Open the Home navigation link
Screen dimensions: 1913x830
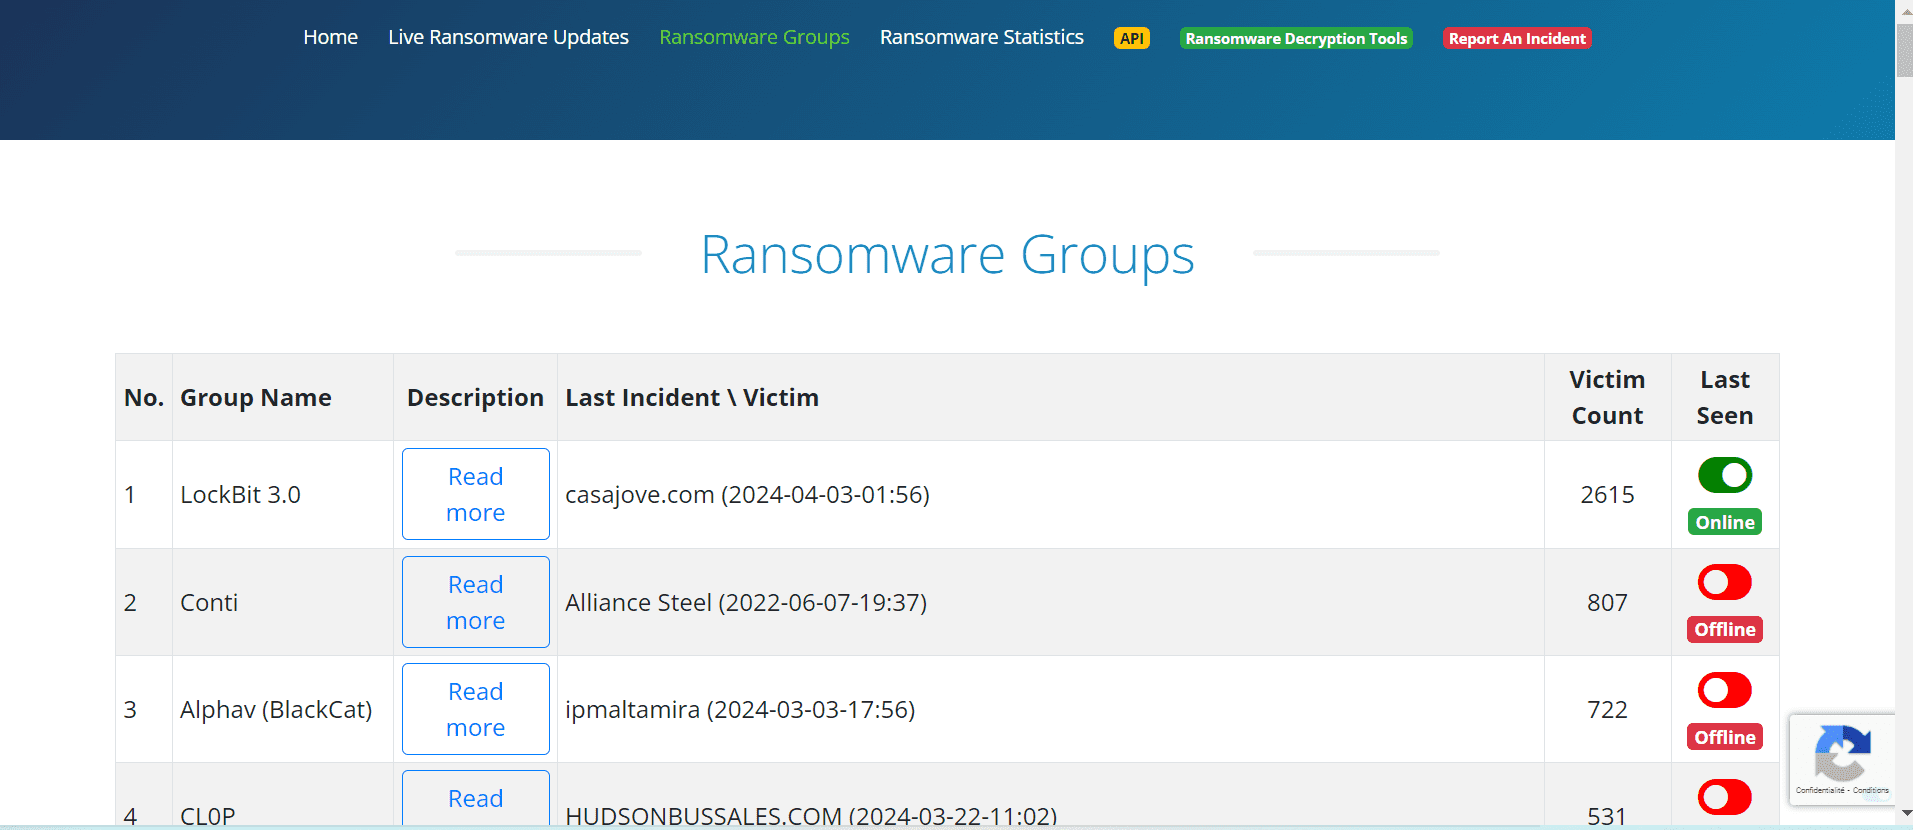click(x=330, y=37)
